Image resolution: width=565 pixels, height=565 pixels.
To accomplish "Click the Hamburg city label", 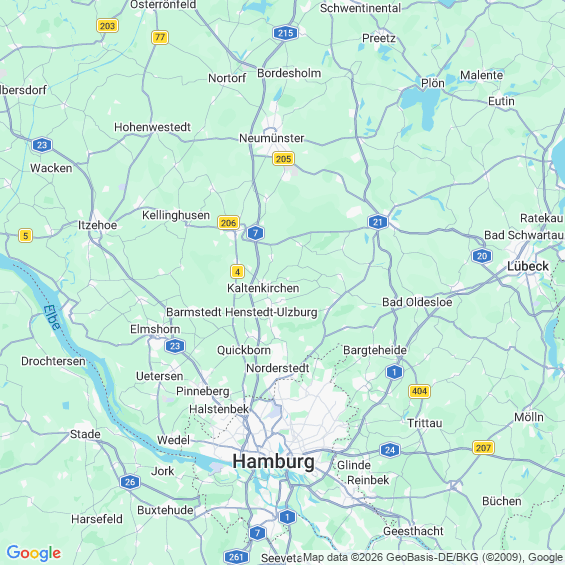I will tap(273, 462).
